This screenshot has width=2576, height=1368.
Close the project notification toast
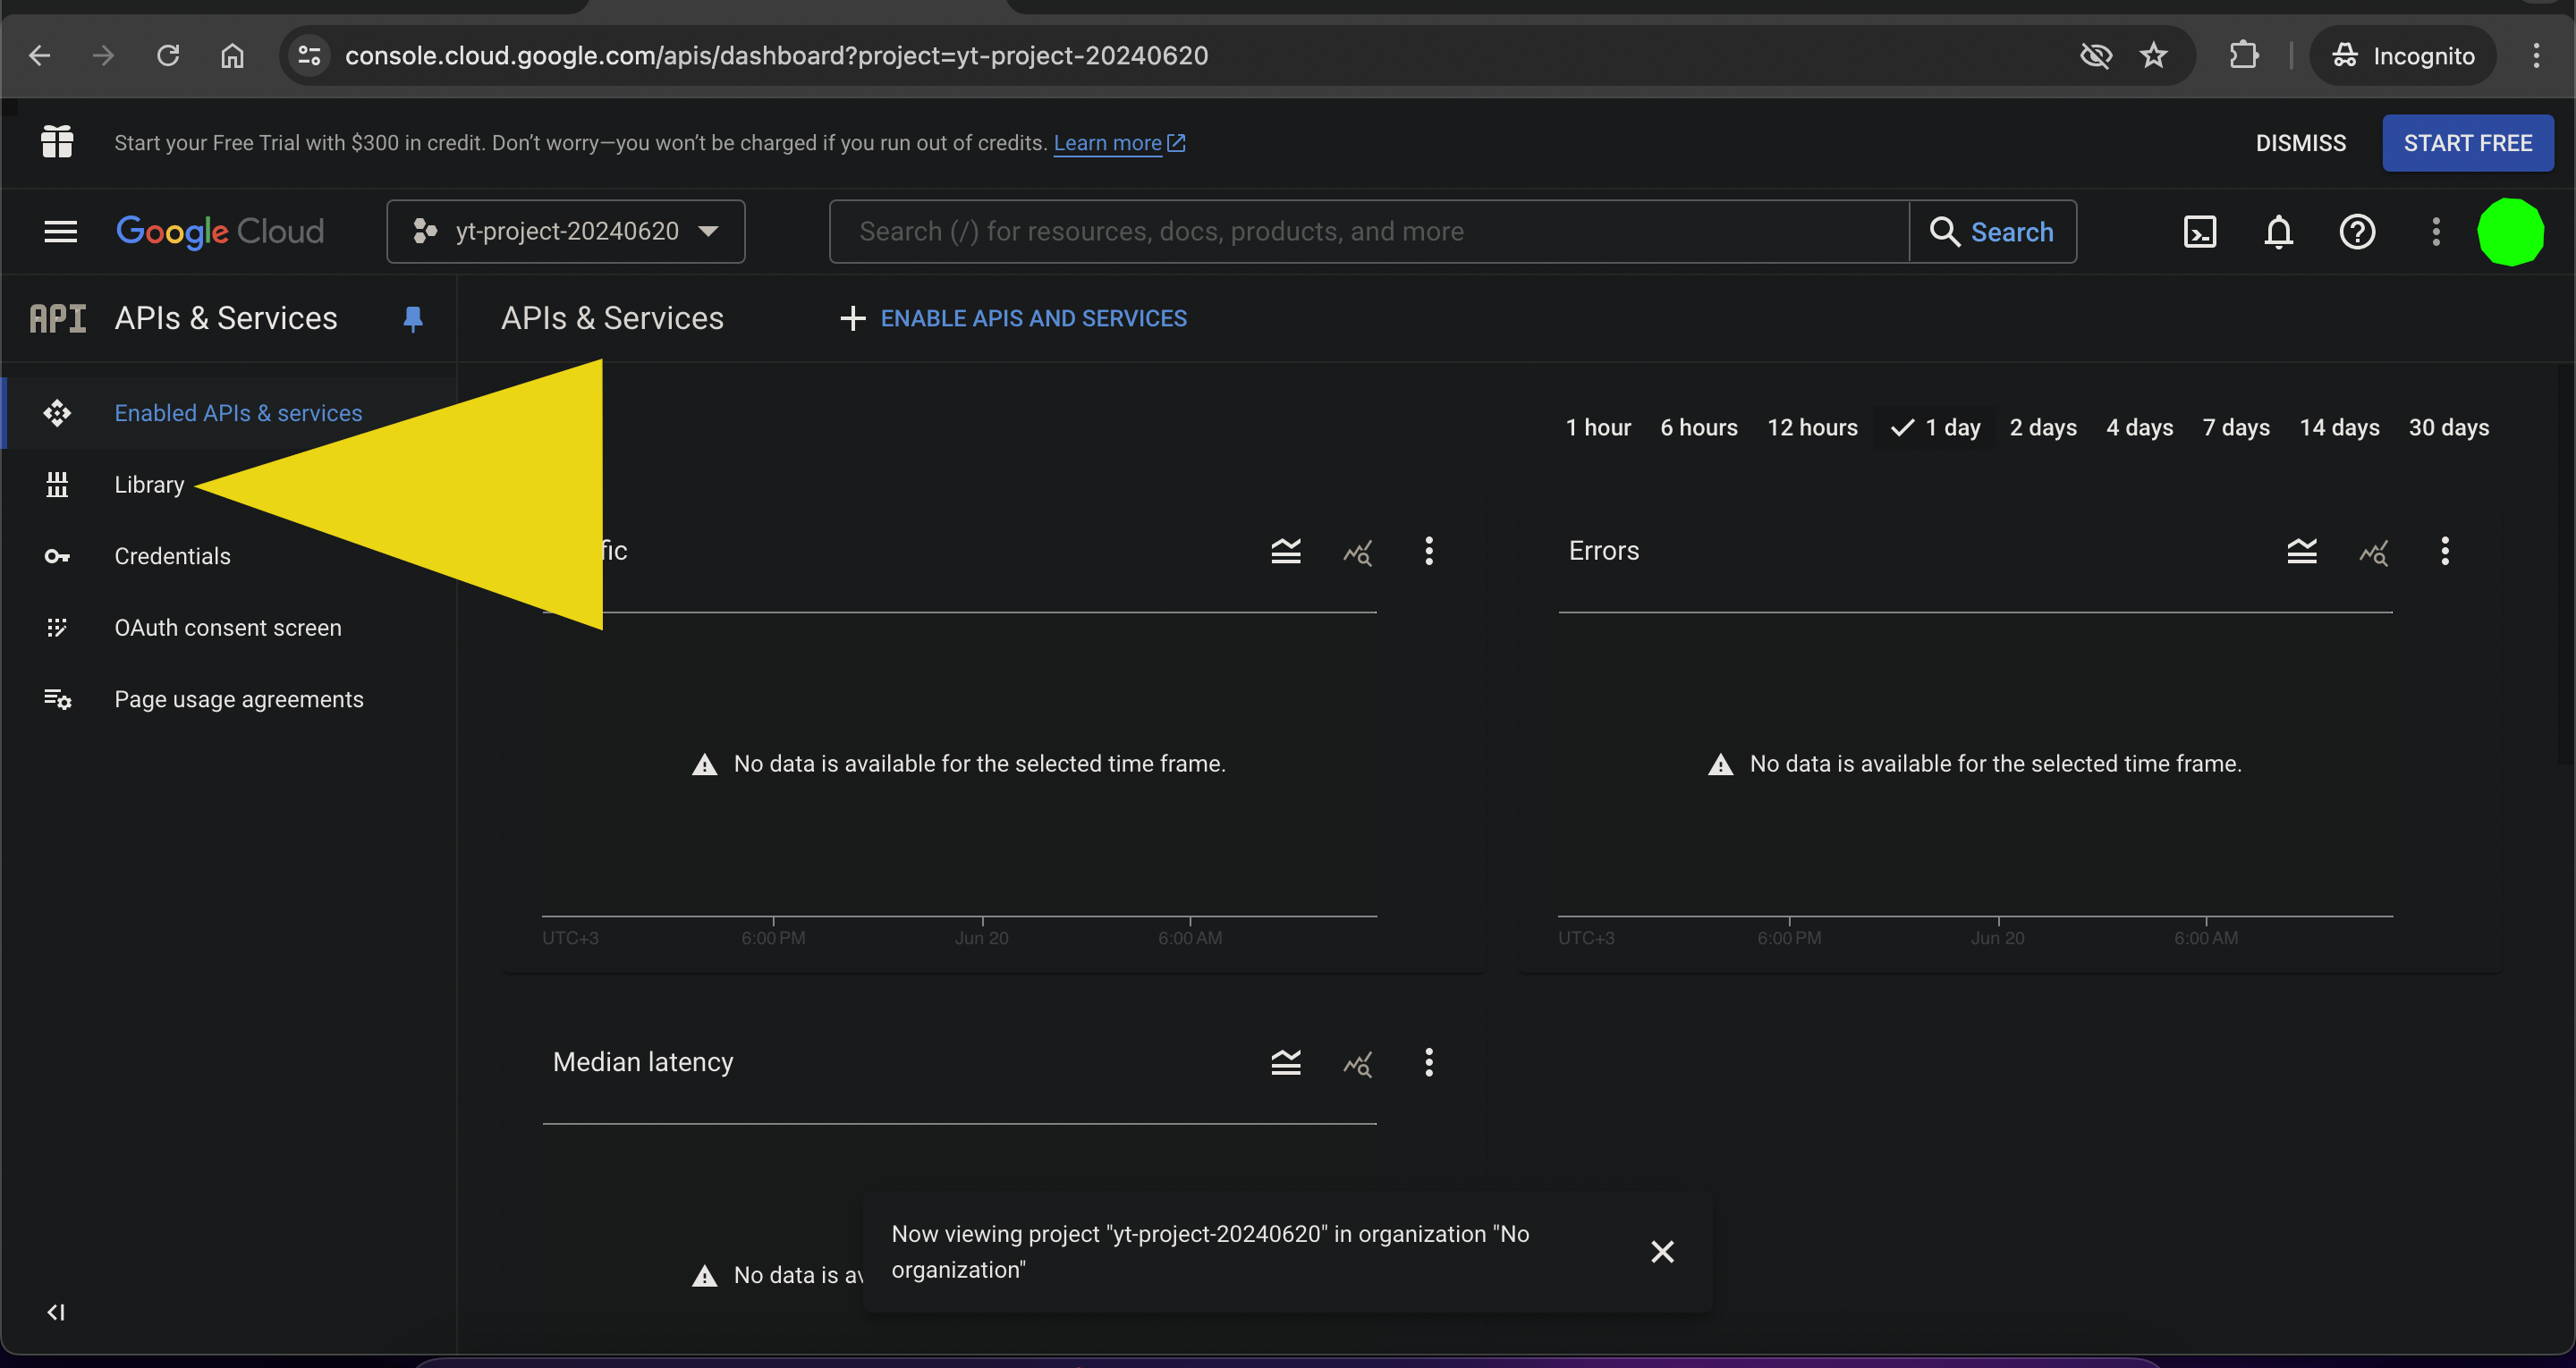coord(1662,1252)
